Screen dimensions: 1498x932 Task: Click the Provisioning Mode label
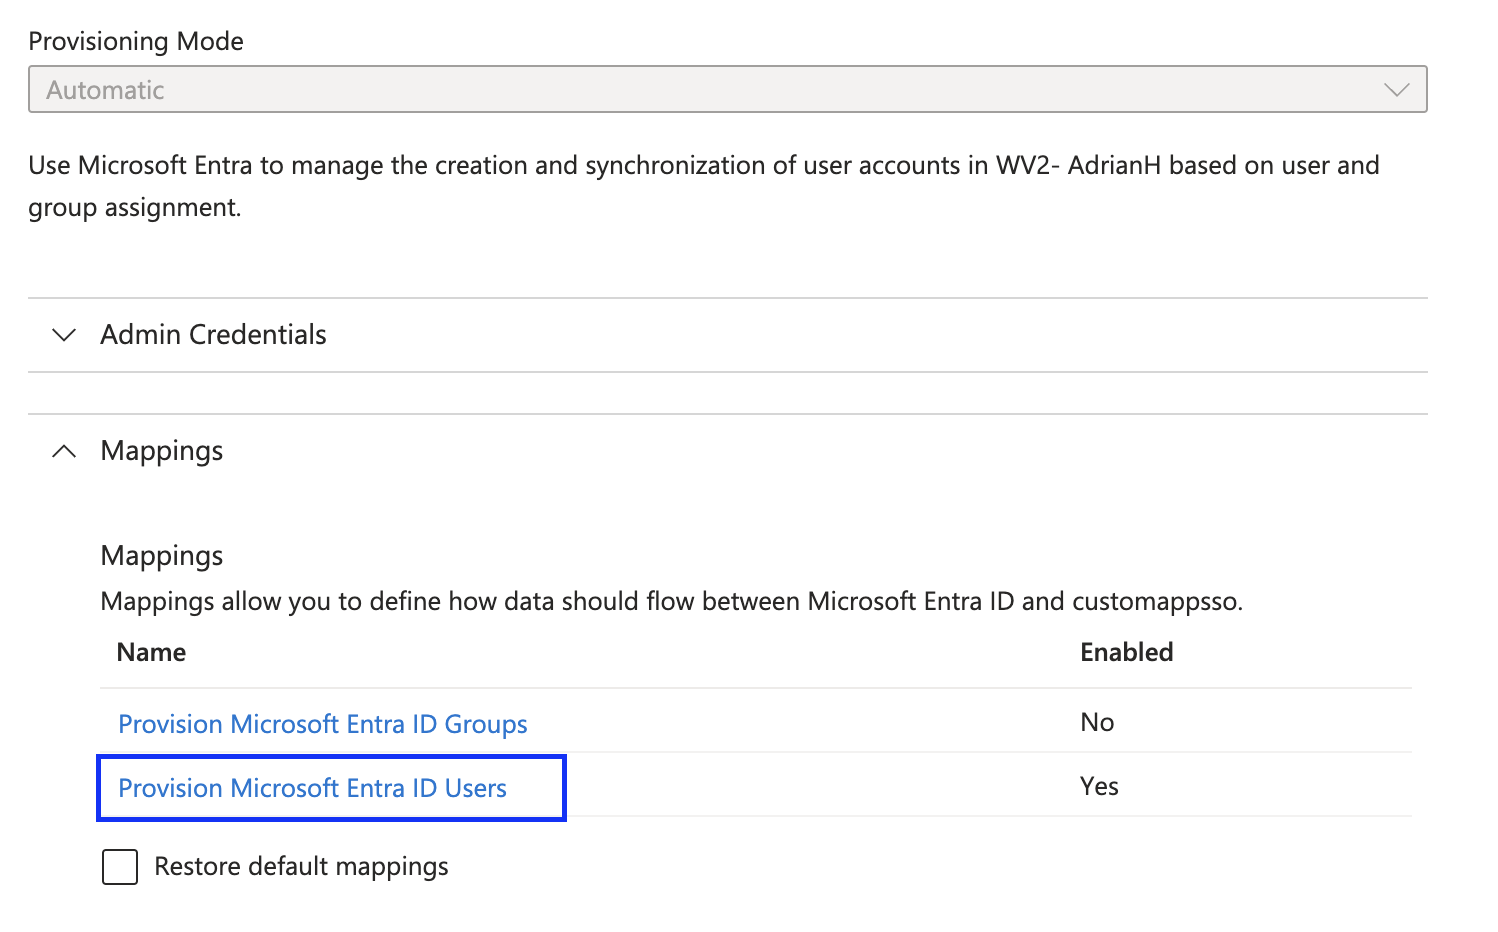136,41
